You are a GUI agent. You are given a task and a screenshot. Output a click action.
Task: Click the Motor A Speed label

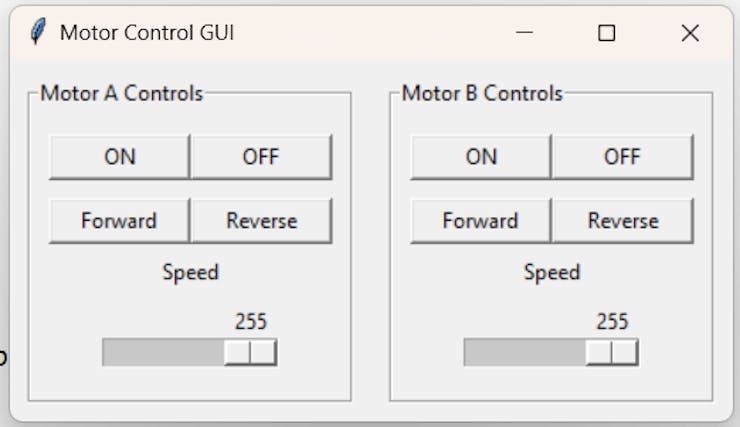point(190,272)
